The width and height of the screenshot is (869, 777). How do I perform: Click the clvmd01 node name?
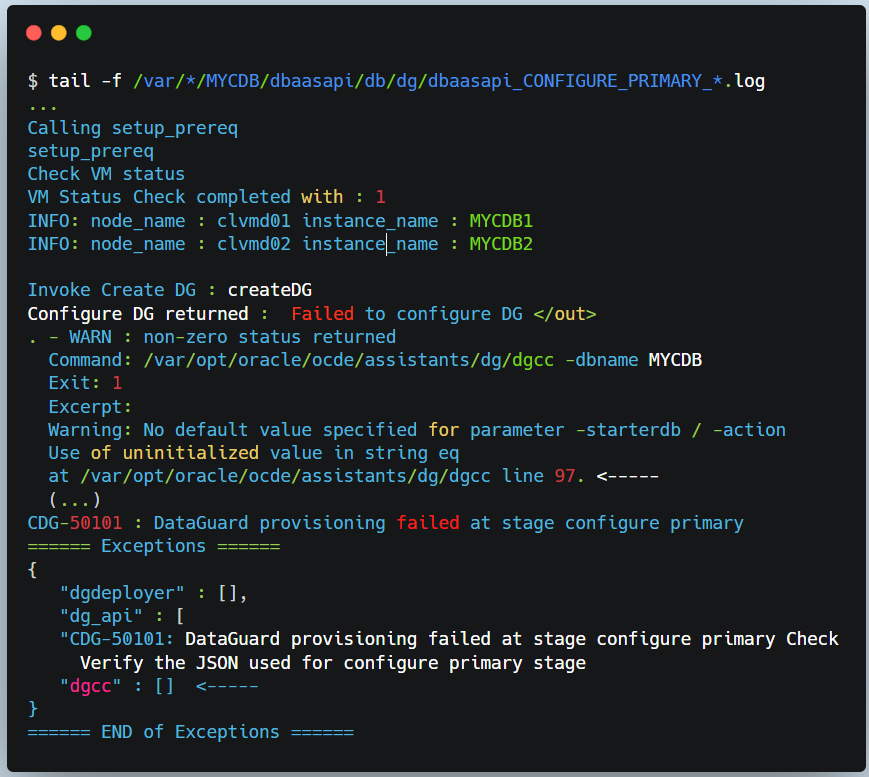[x=254, y=220]
